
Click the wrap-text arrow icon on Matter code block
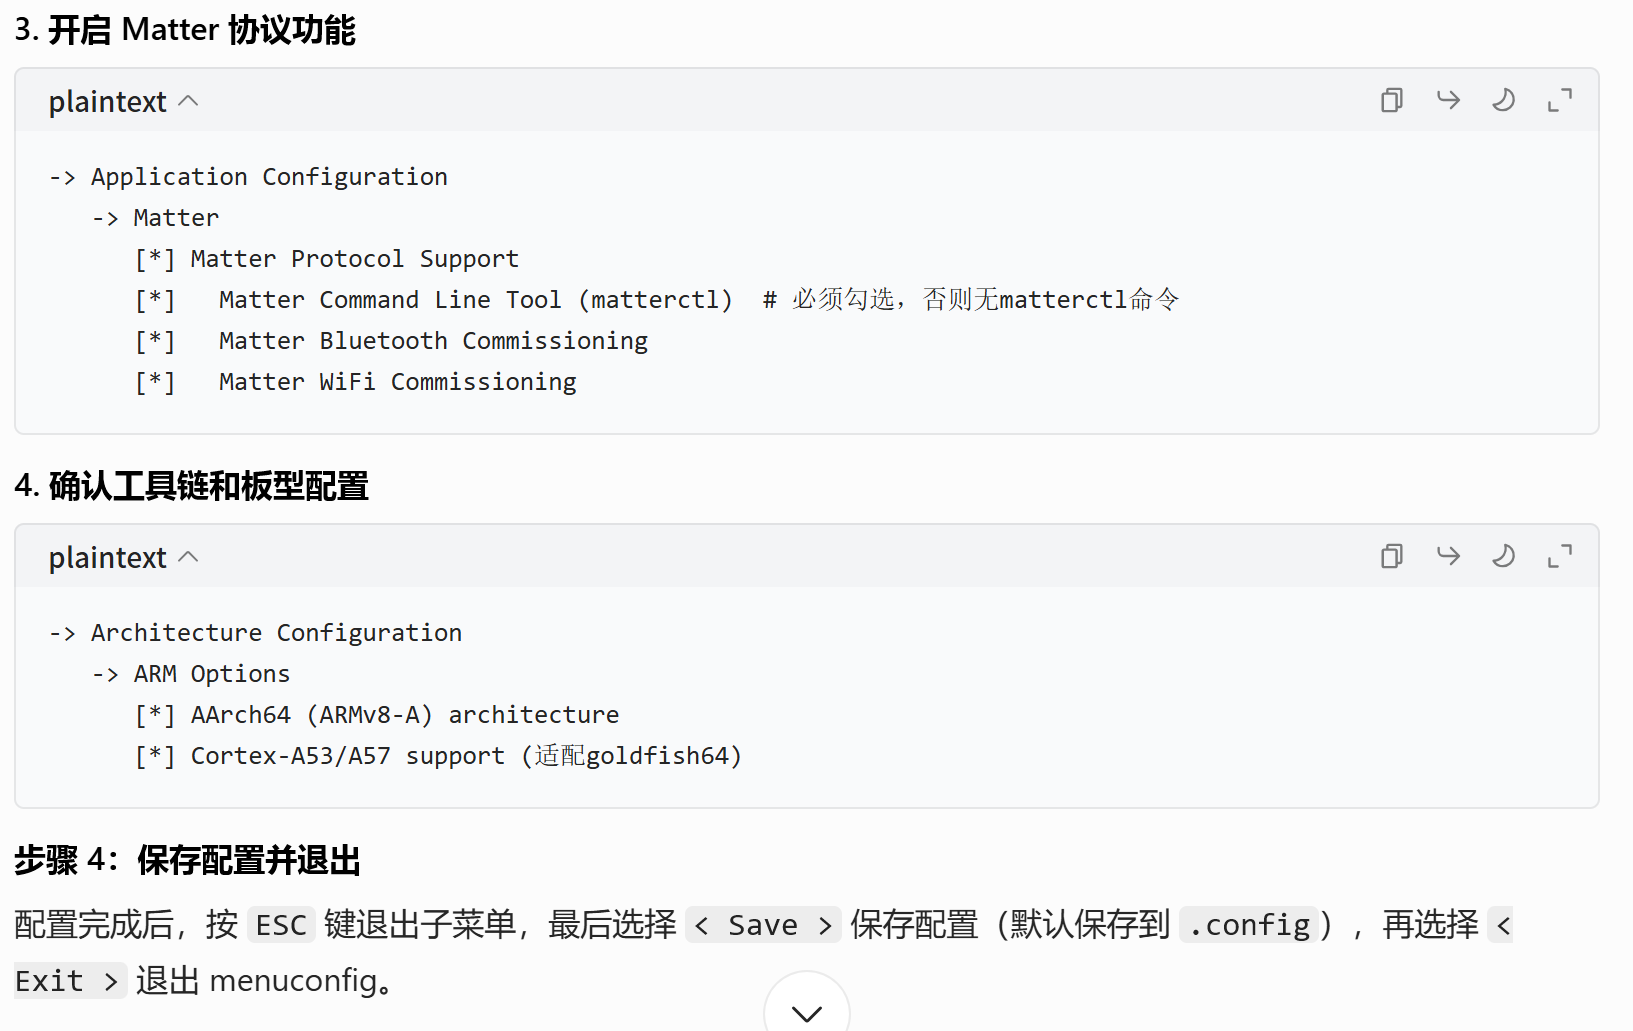(1447, 100)
